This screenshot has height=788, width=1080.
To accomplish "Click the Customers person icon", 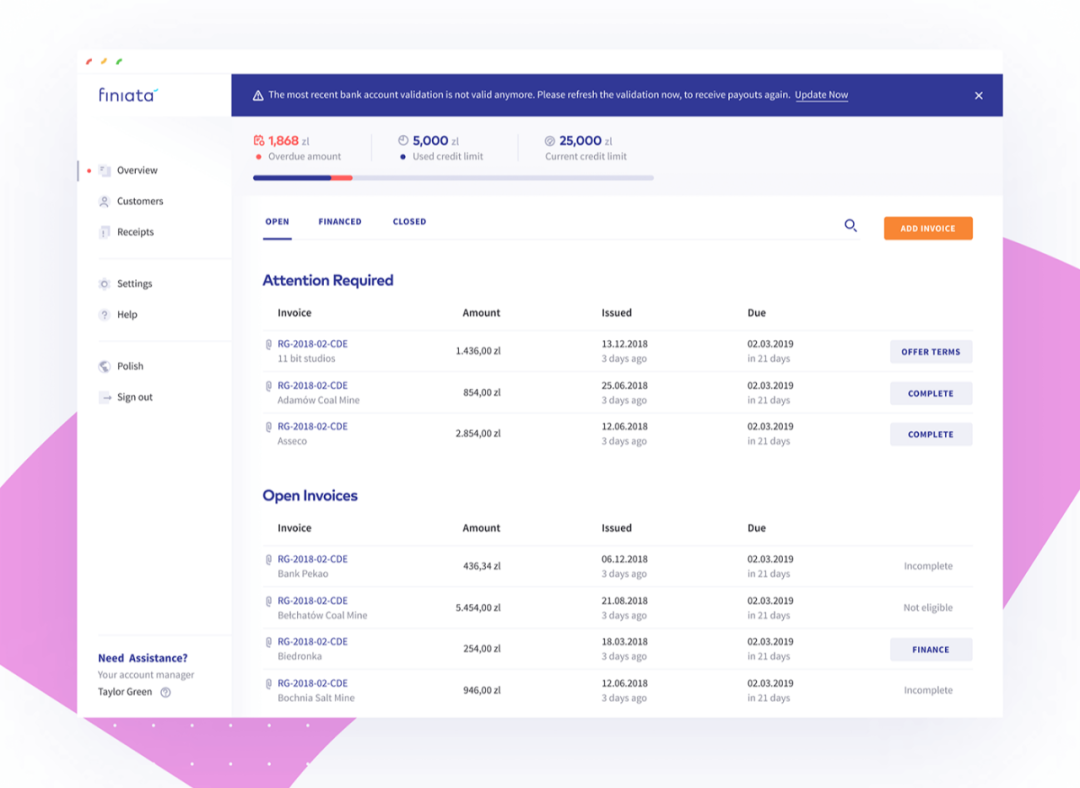I will 104,201.
